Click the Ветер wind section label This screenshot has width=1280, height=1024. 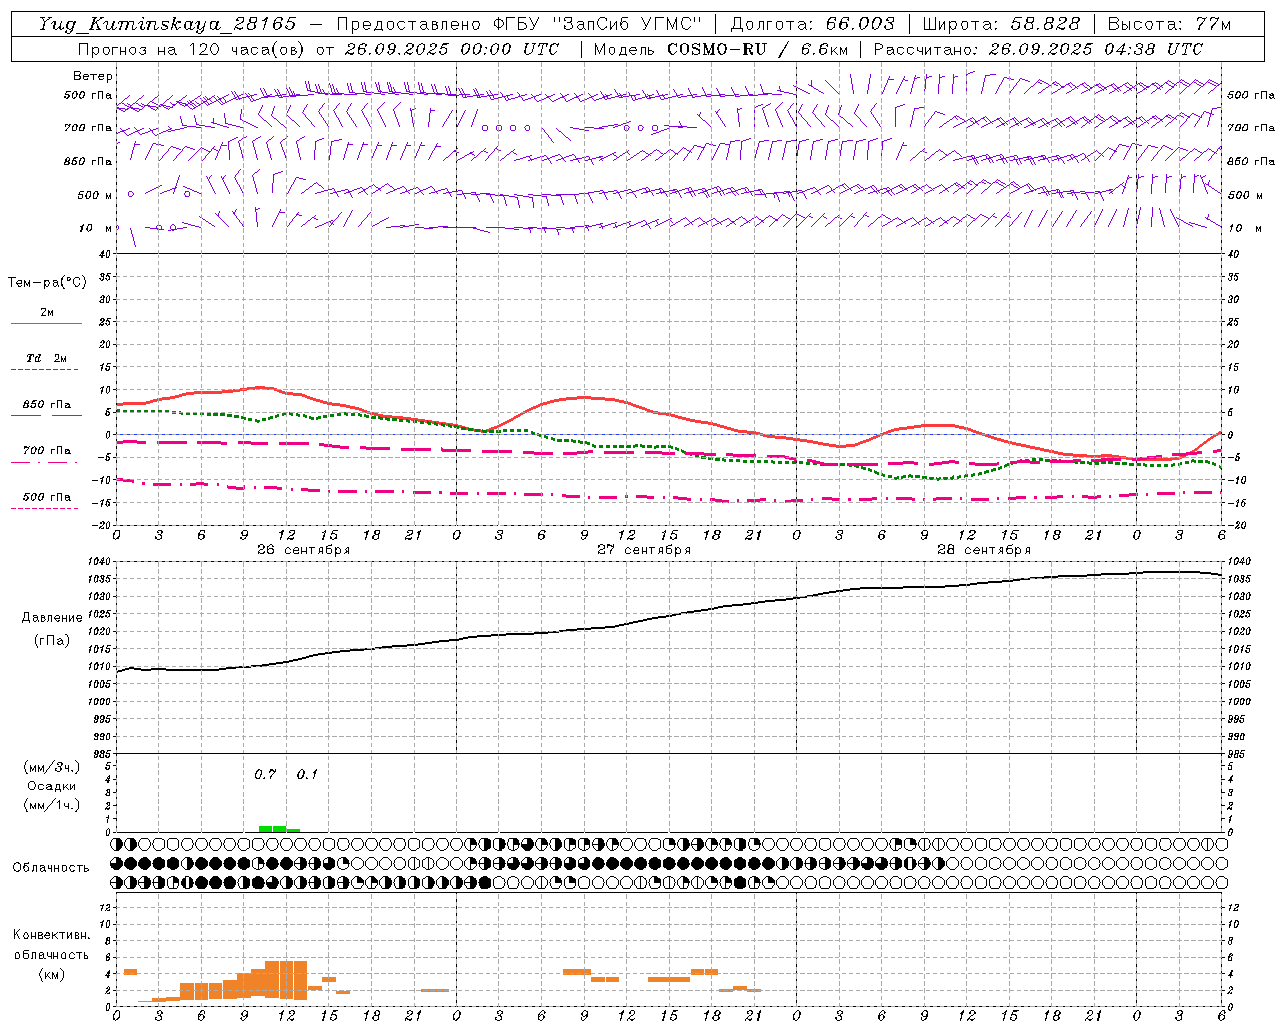pos(92,76)
